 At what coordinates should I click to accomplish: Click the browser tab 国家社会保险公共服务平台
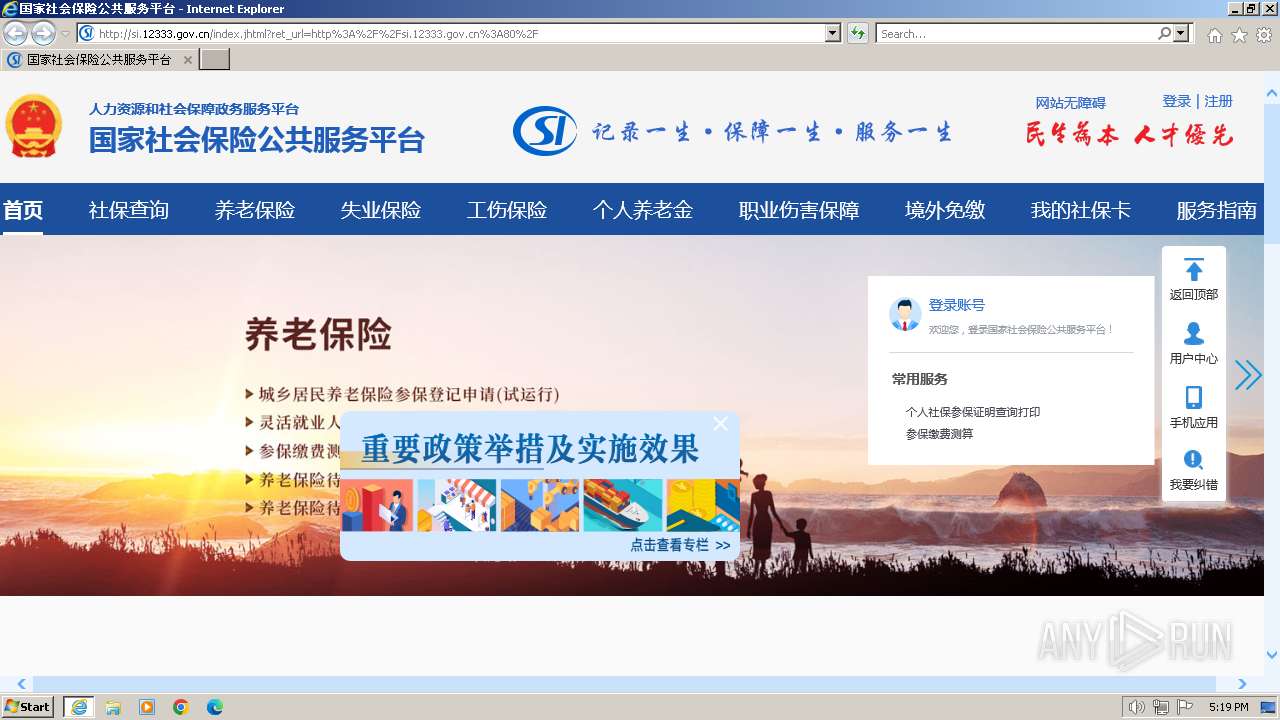(99, 60)
